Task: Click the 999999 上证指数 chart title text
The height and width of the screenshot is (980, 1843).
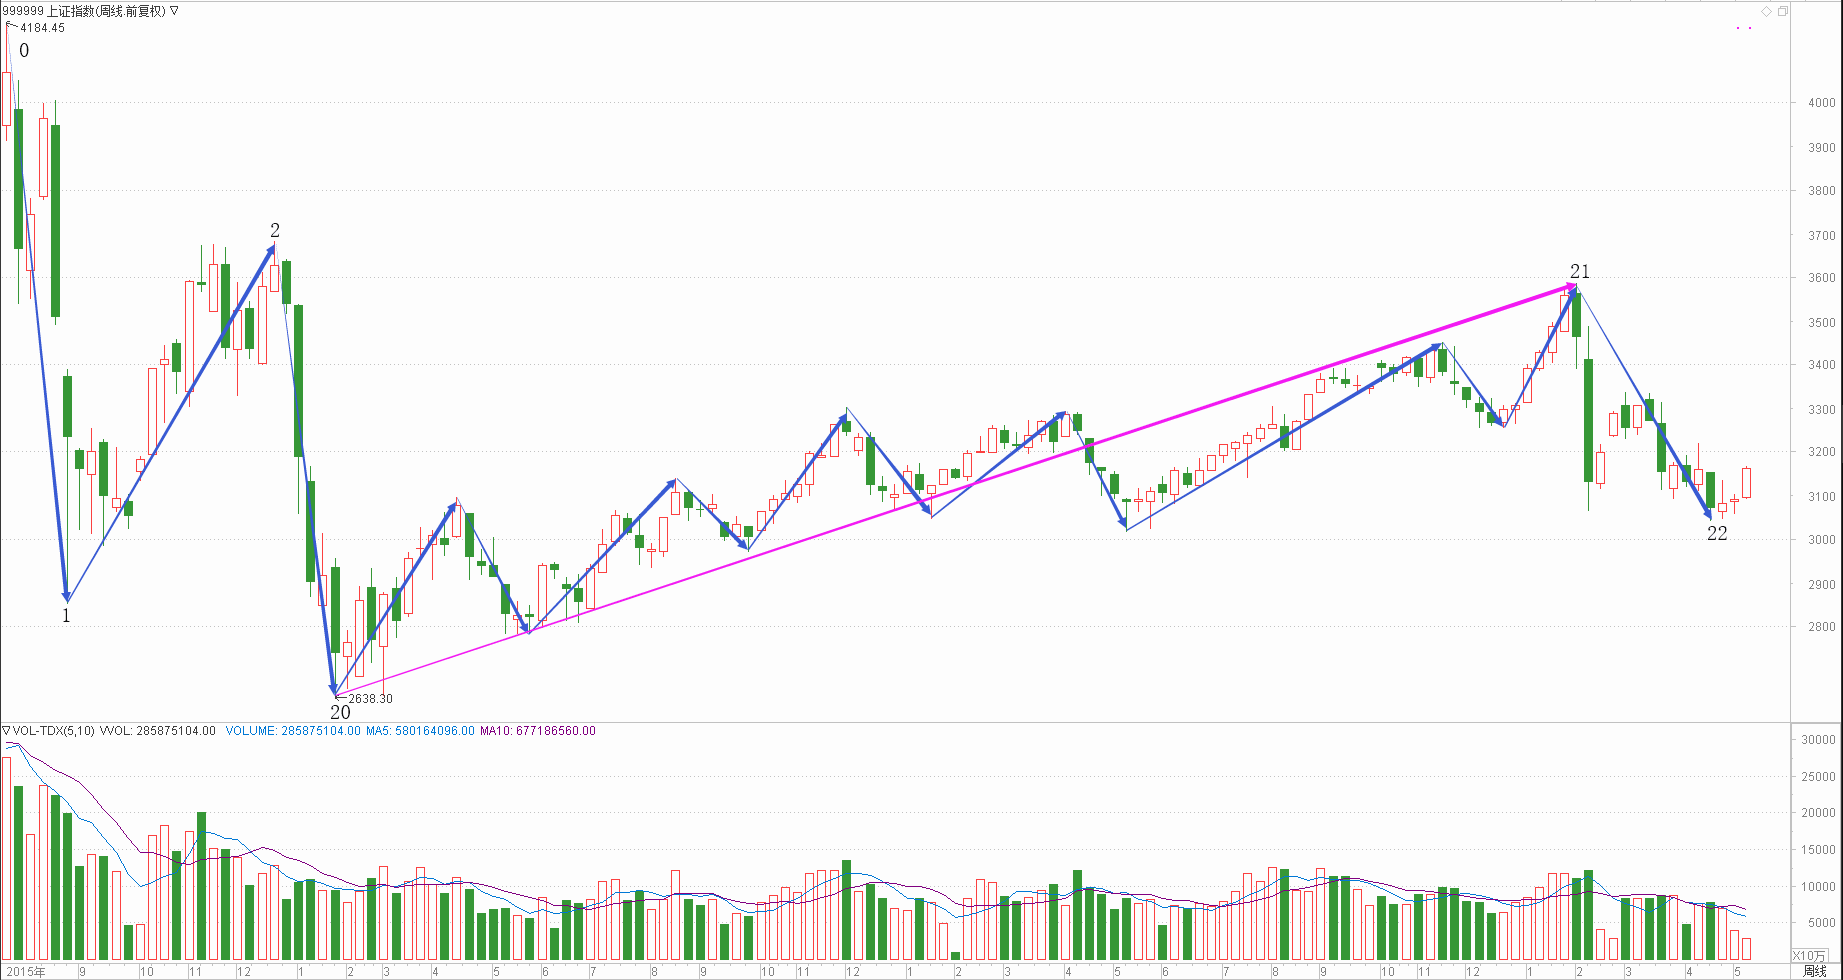Action: 84,11
